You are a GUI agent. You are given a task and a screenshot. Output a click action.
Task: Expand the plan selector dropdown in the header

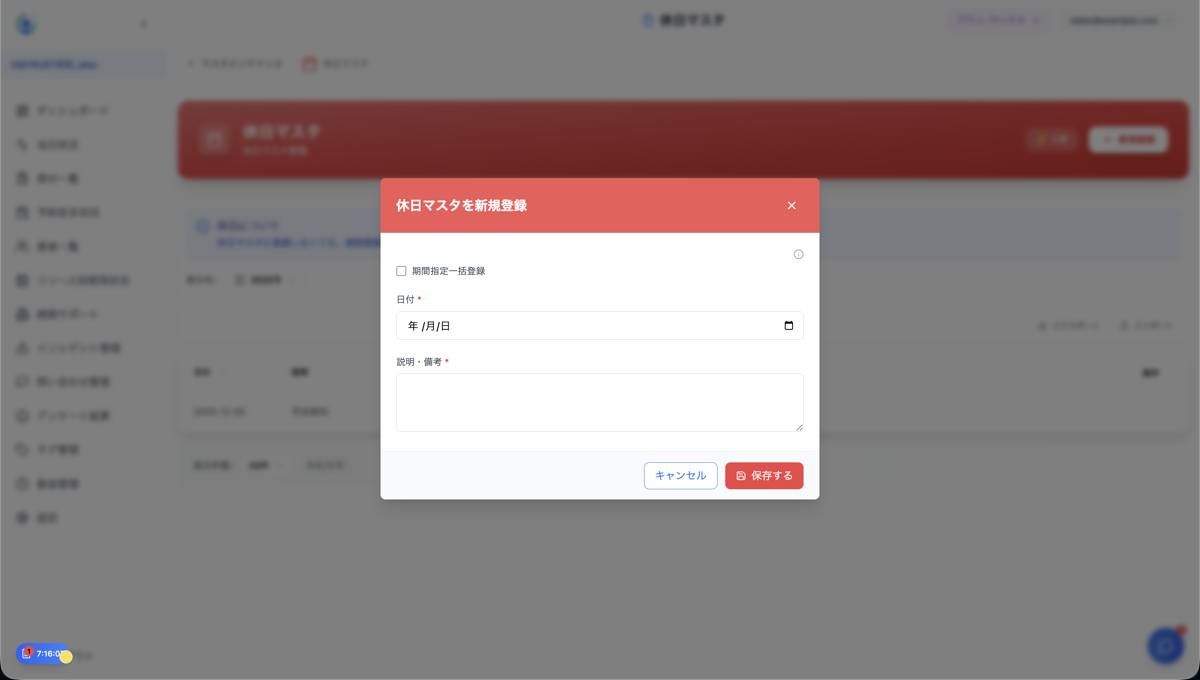coord(997,20)
